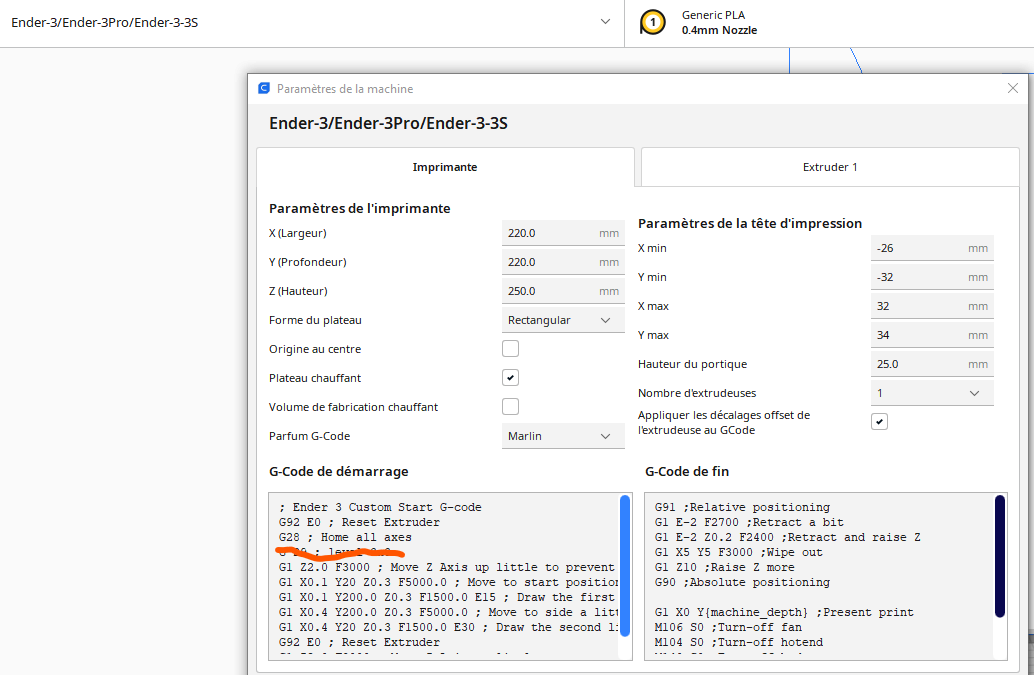Uncheck Plateau chauffant checkbox

510,378
